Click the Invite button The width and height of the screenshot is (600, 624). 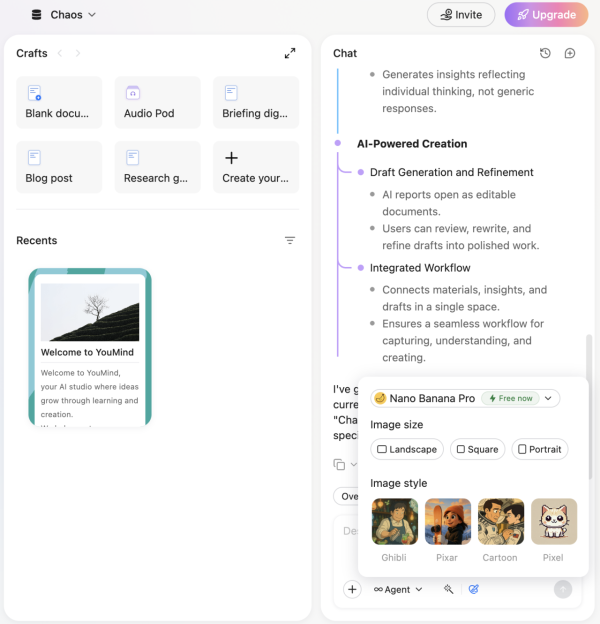point(460,15)
